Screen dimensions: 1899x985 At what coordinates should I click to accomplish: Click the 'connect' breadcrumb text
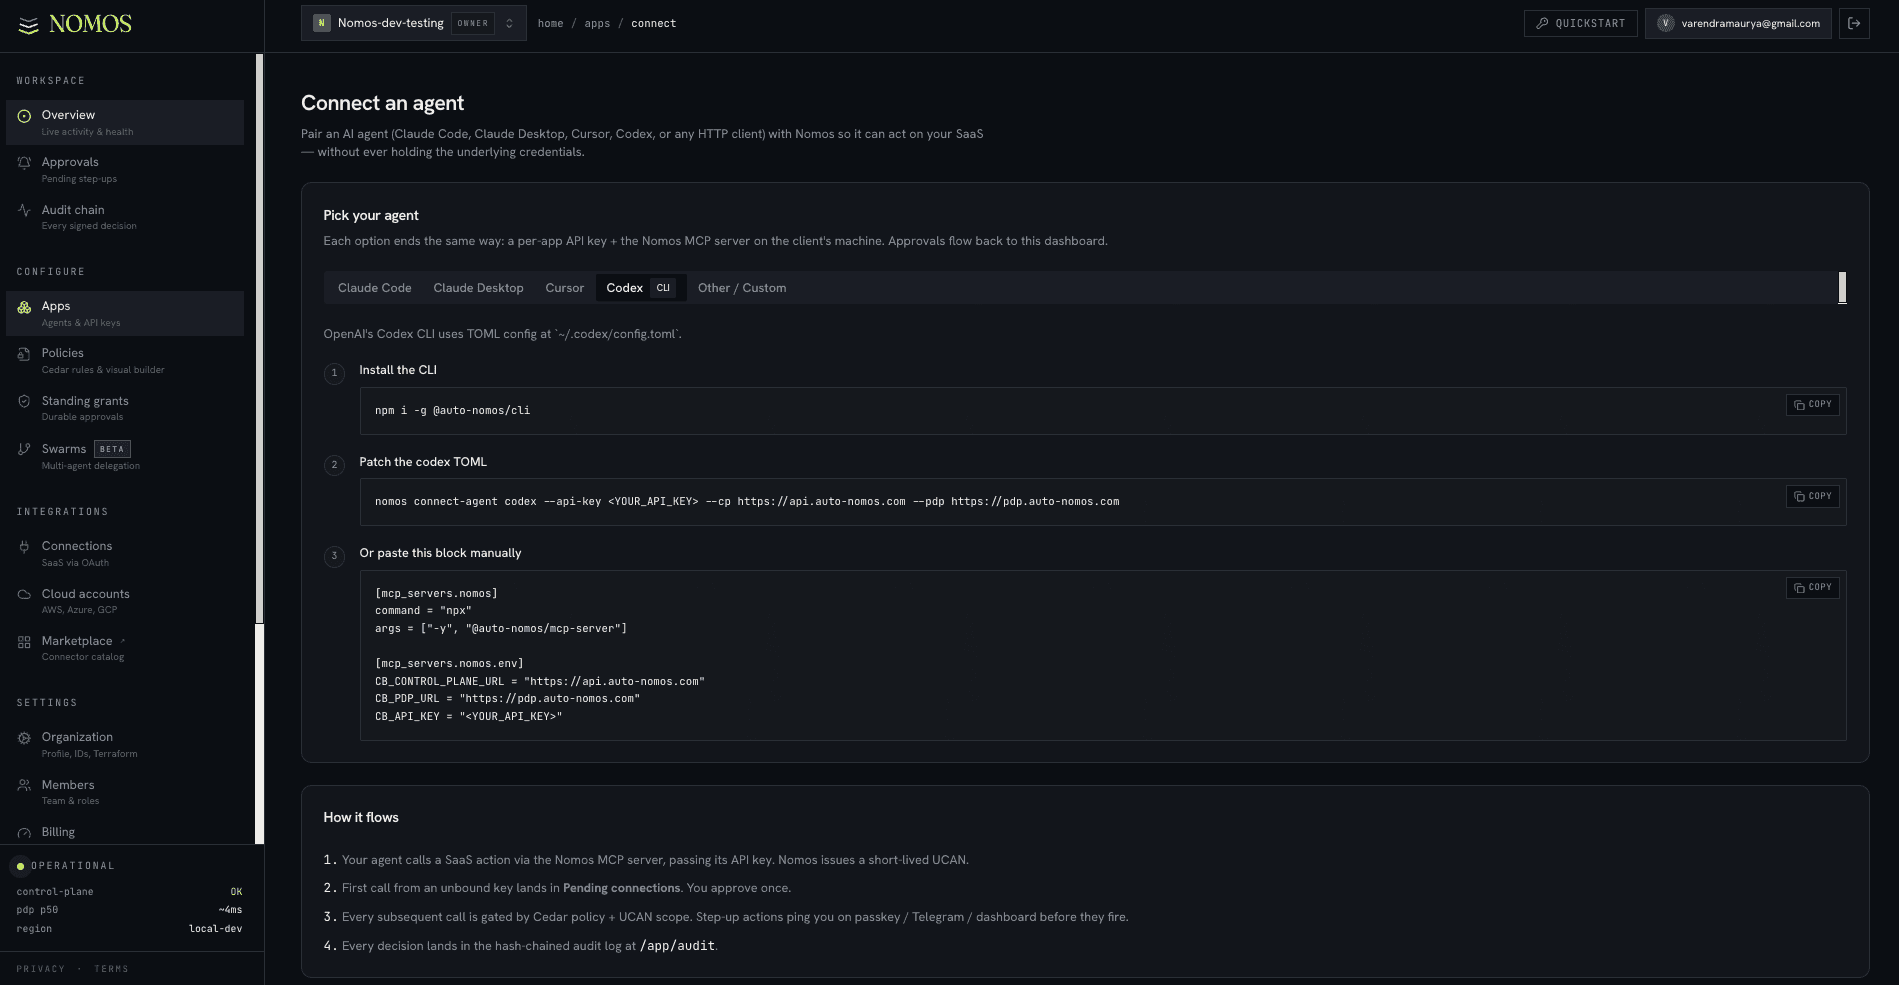(653, 24)
